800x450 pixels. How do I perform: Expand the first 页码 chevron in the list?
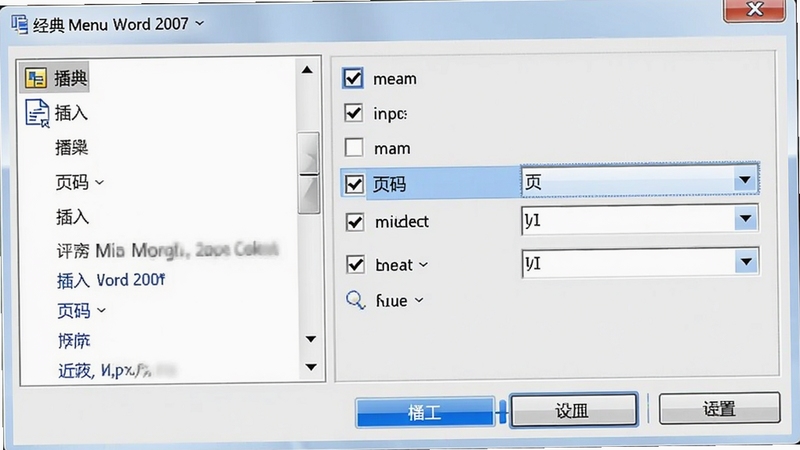(x=99, y=182)
